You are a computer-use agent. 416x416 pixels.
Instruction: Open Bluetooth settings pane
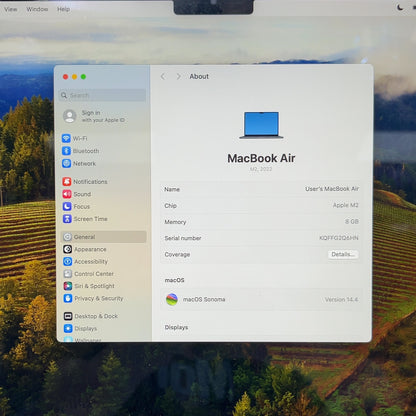tap(81, 151)
